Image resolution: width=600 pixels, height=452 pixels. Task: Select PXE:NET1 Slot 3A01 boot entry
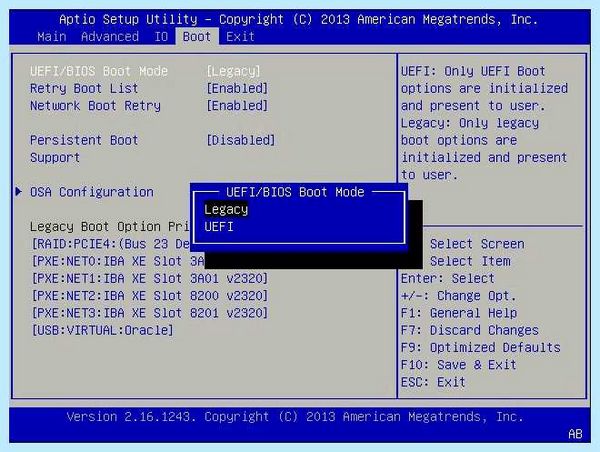click(x=150, y=279)
